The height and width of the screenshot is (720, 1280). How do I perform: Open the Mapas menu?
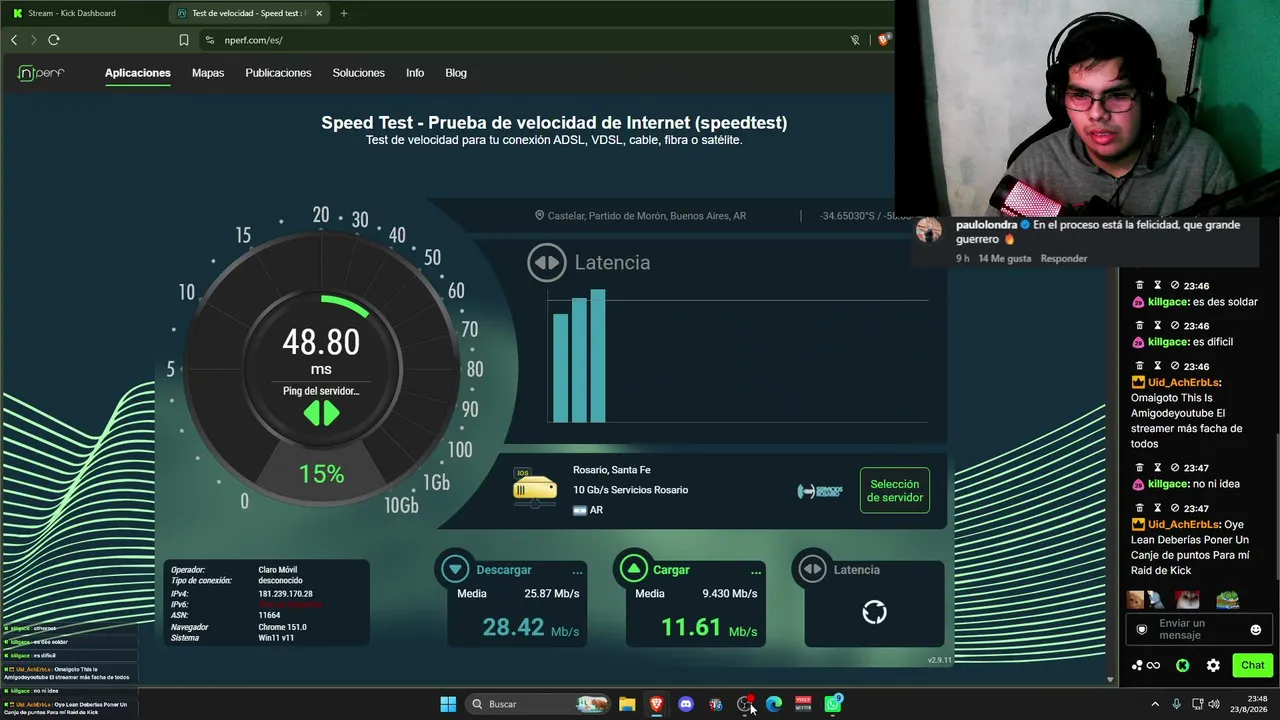[208, 73]
